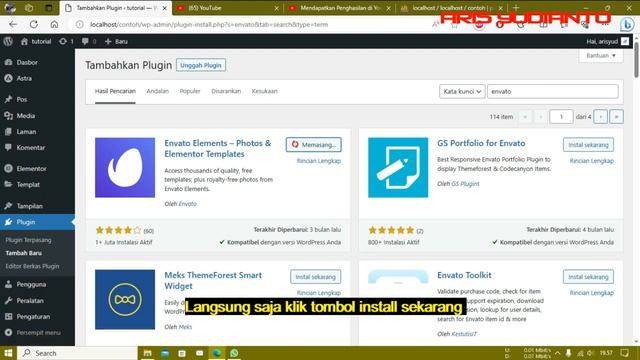640x360 pixels.
Task: Jump to last page of results
Action: pyautogui.click(x=616, y=117)
